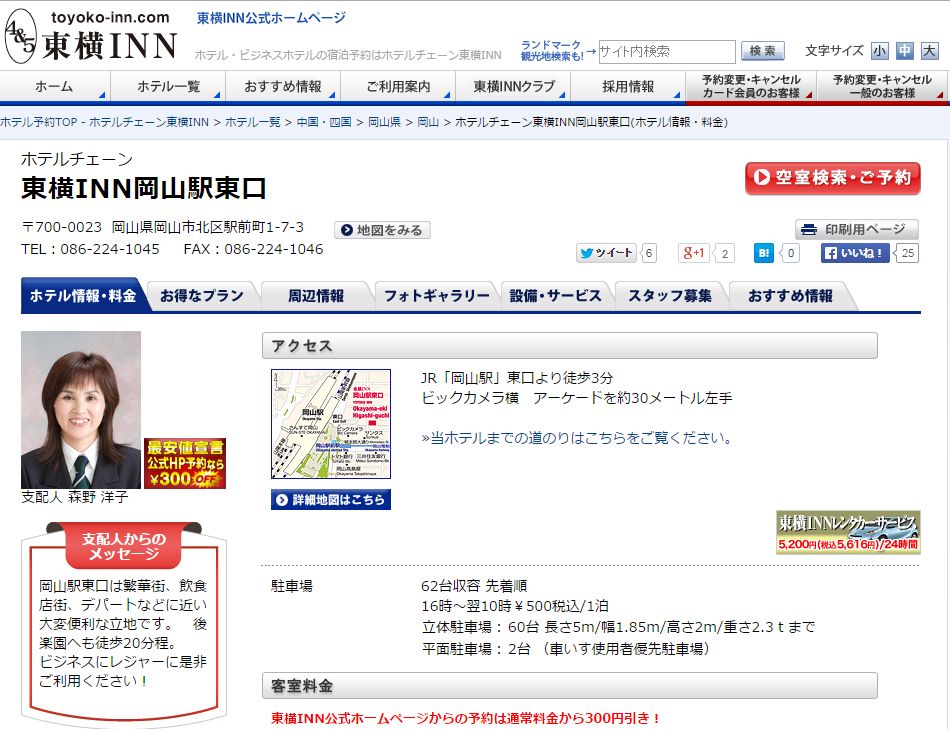Switch to the 設備・サービス tab
950x729 pixels.
point(556,296)
